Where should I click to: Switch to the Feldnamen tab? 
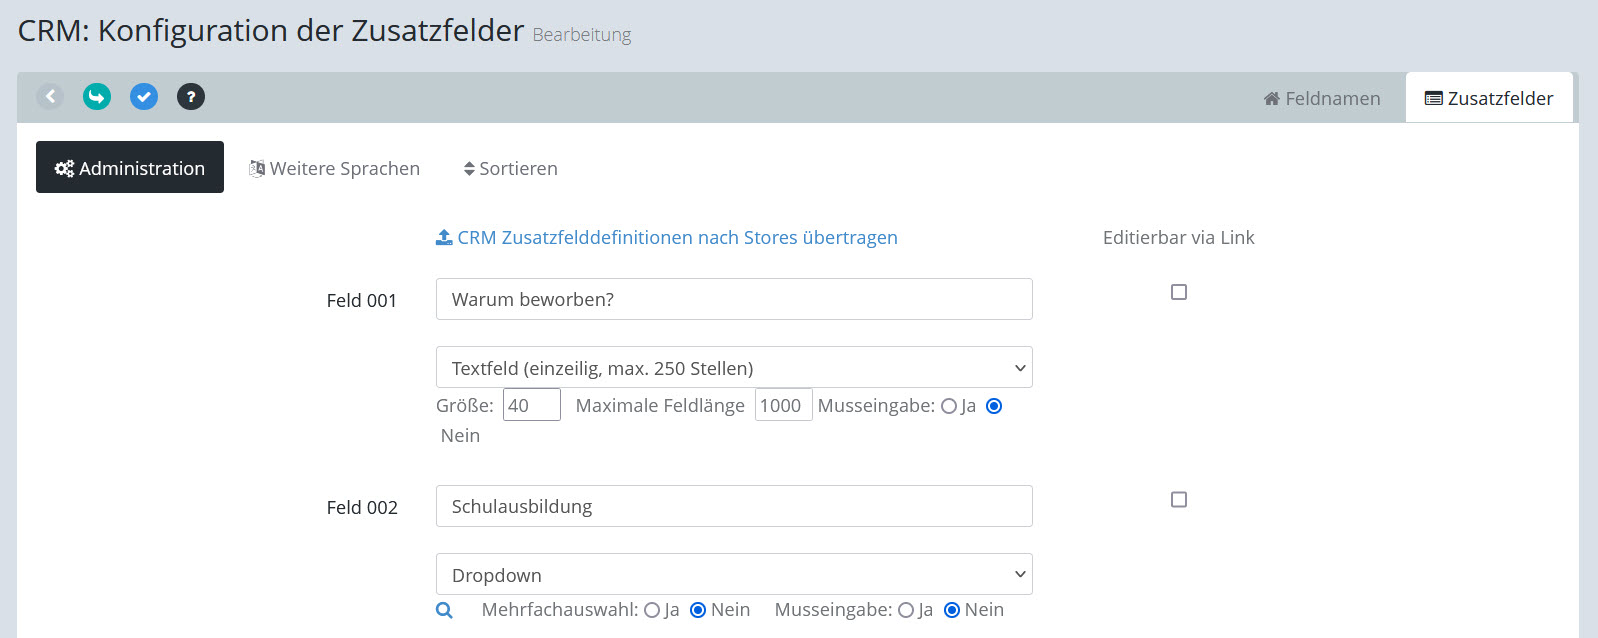[1321, 99]
